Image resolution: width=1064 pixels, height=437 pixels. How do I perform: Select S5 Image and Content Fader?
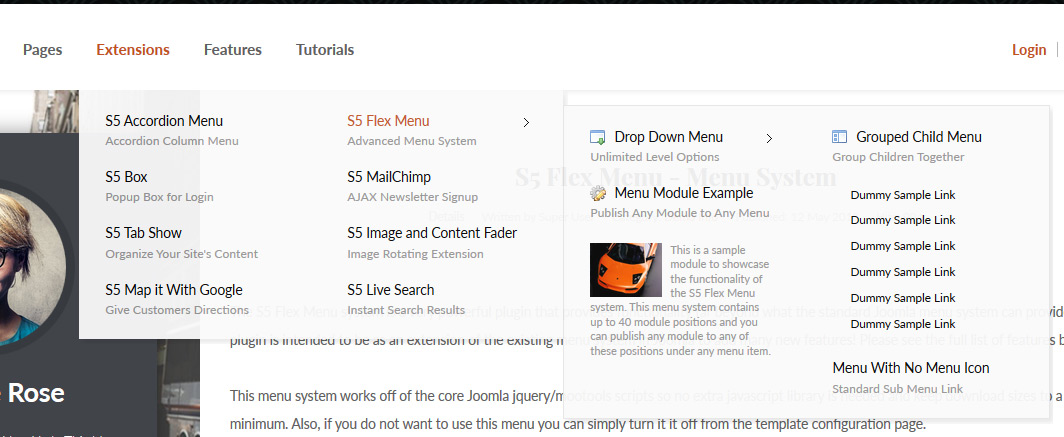coord(432,233)
